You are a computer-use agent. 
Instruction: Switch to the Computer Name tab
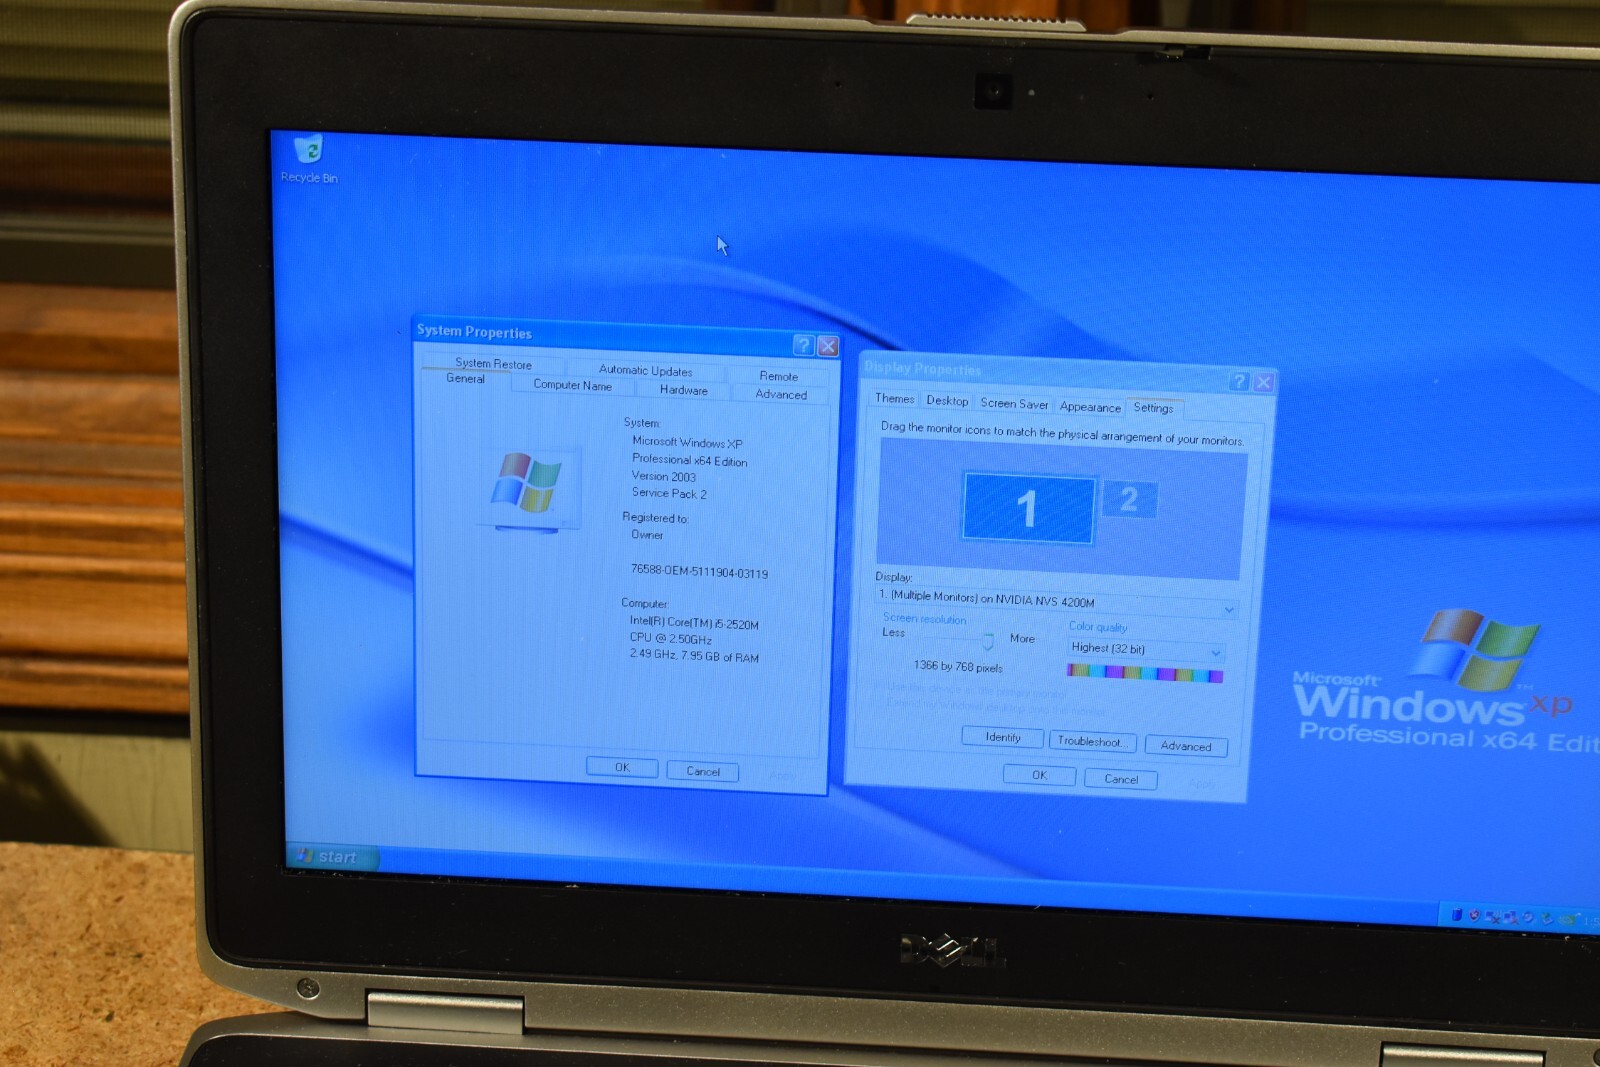[572, 385]
